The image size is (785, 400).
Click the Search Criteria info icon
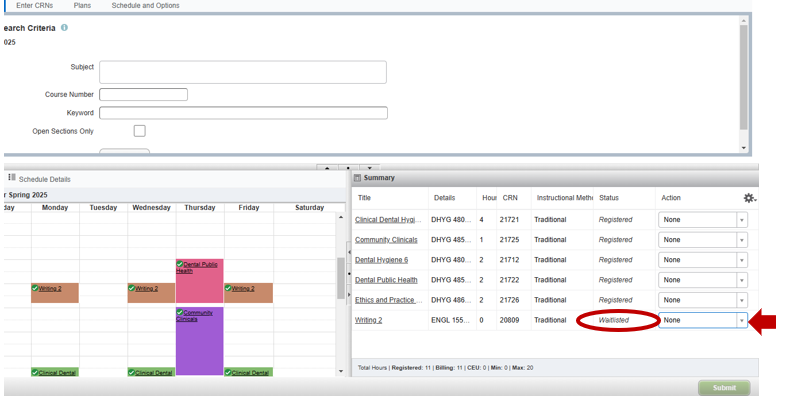(x=65, y=28)
